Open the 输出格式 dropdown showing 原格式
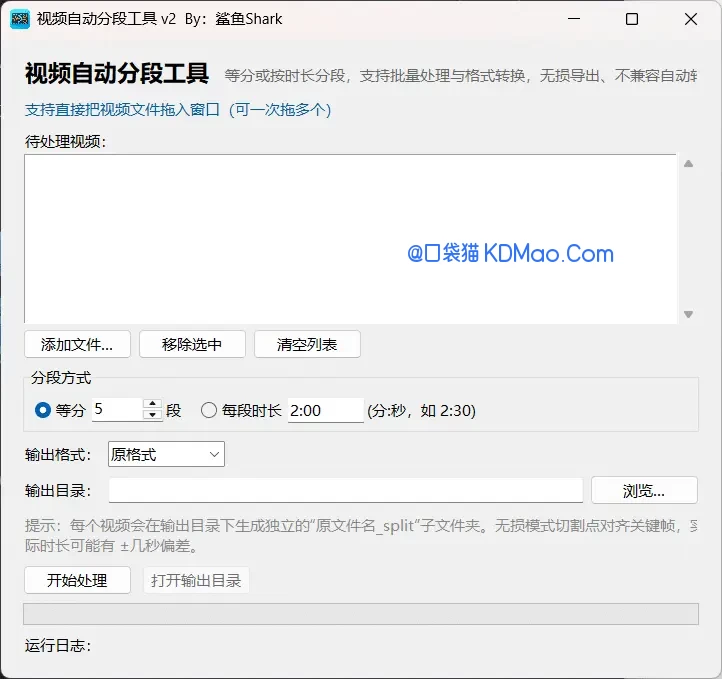 [166, 454]
